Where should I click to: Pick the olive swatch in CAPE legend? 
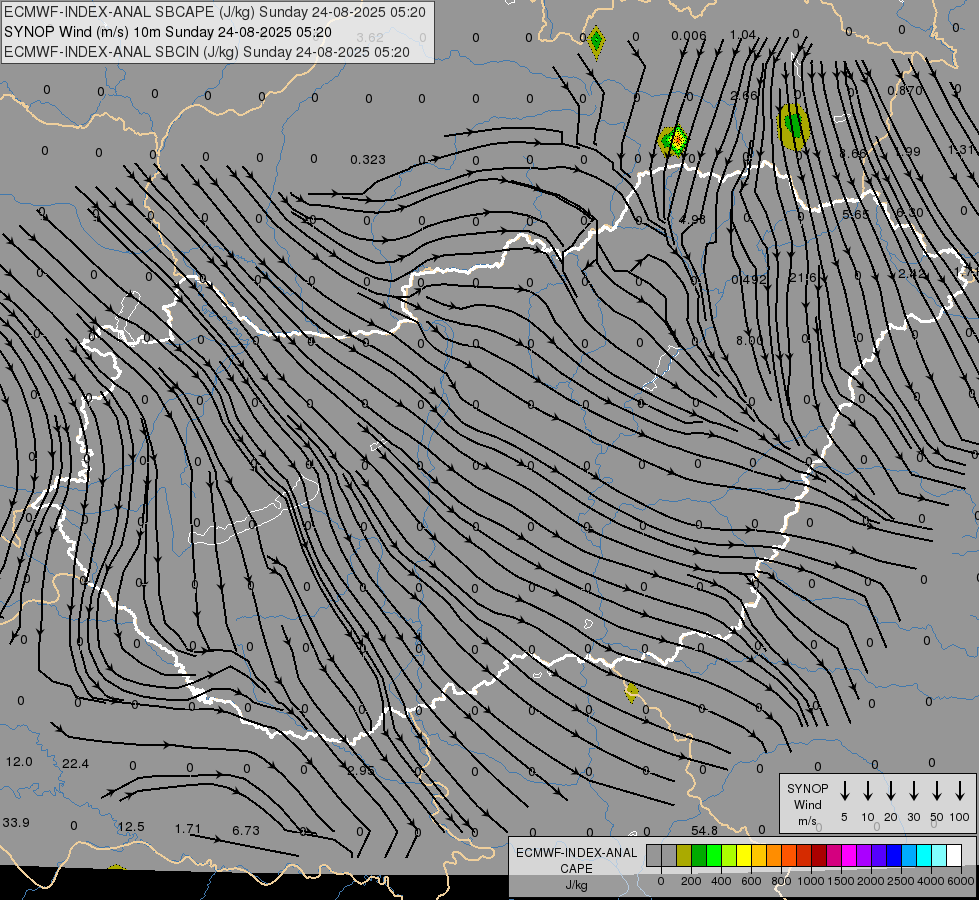point(684,856)
